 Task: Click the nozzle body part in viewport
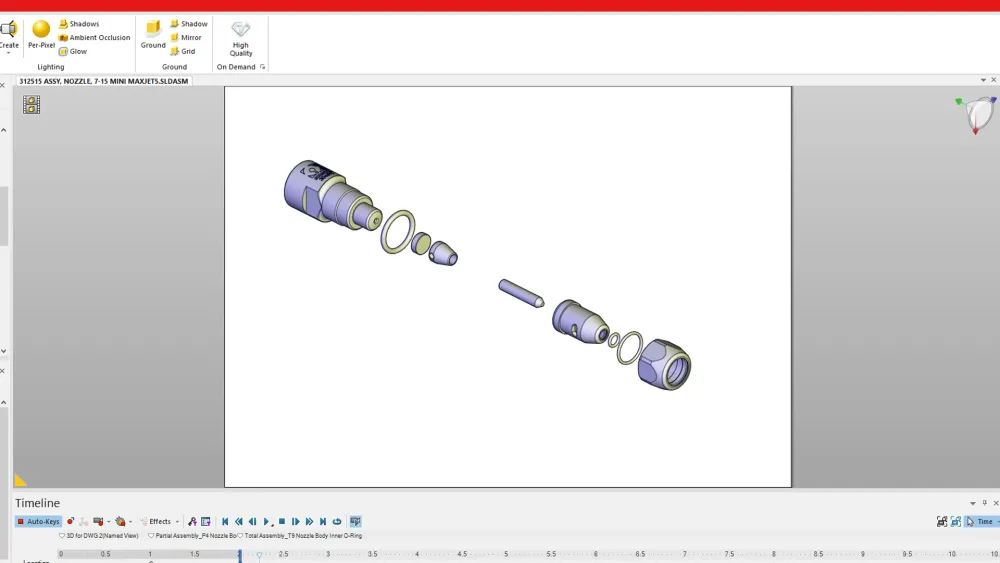pos(332,194)
